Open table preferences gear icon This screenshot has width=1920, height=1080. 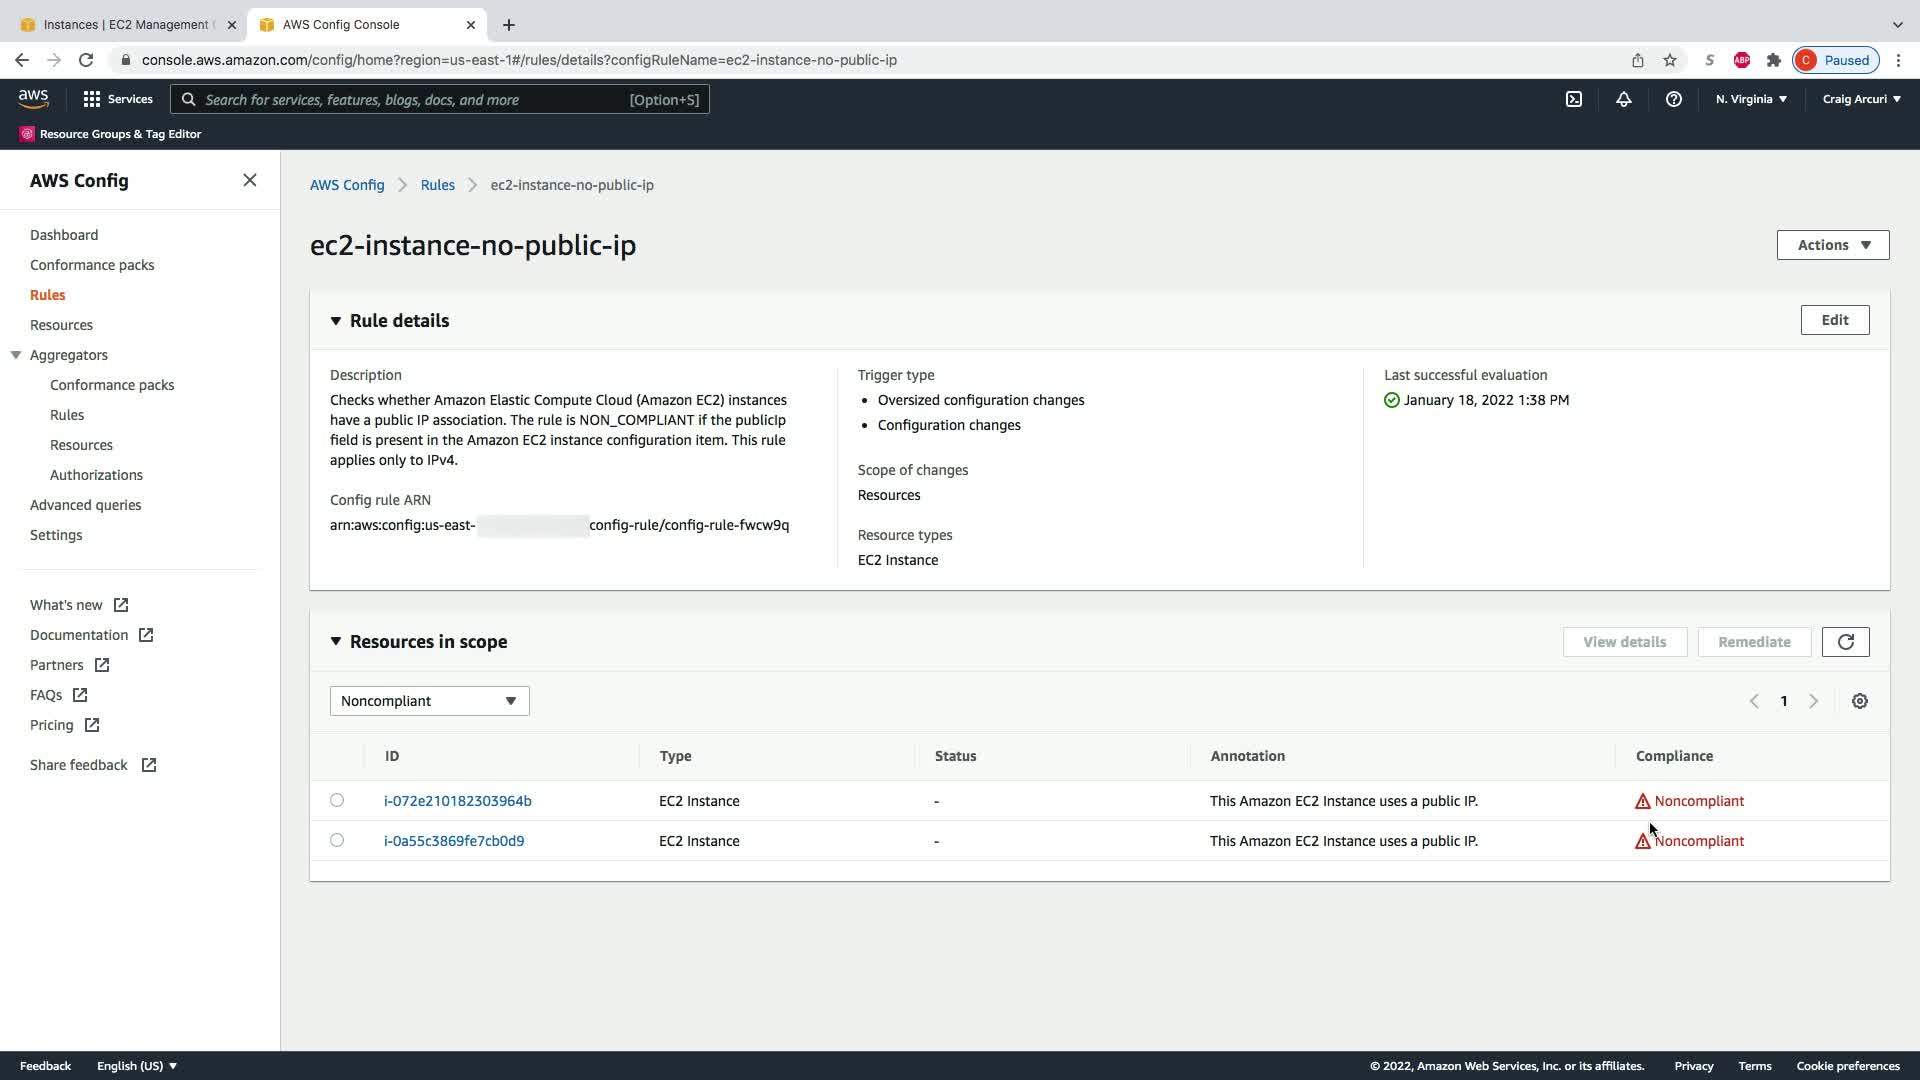coord(1859,701)
